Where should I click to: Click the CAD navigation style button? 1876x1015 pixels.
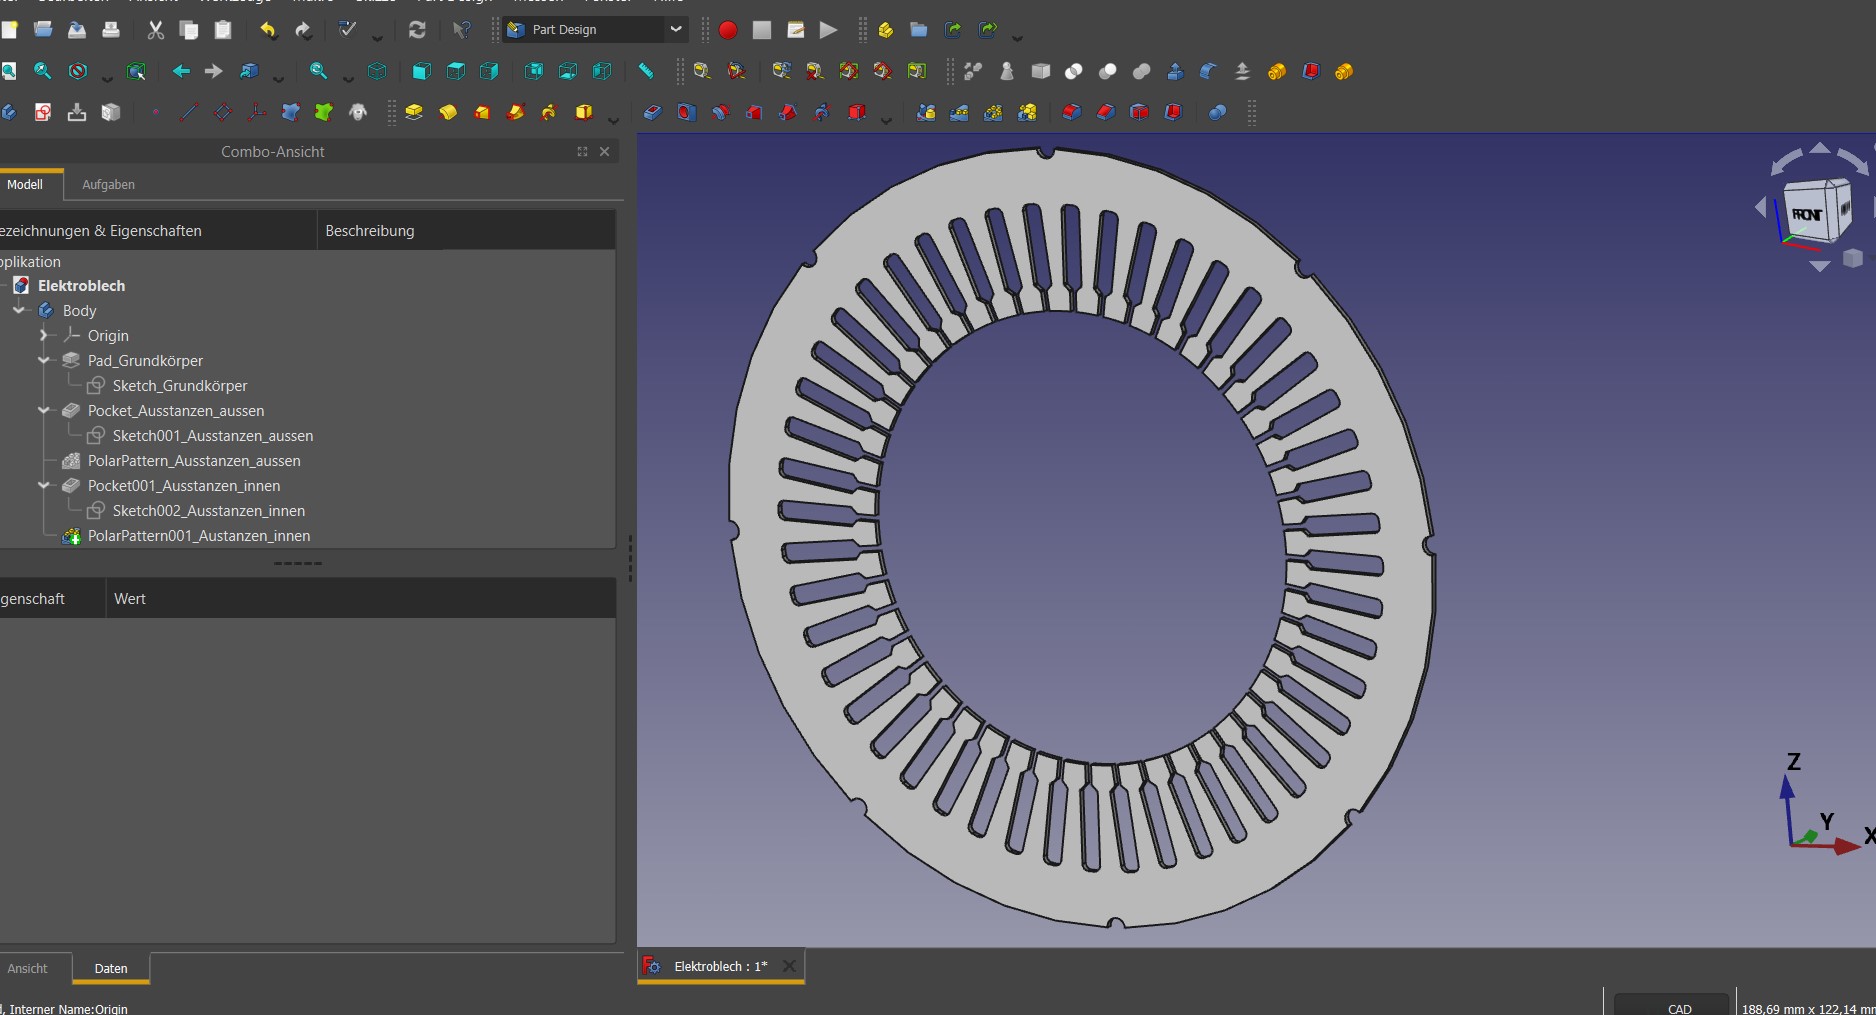1679,1006
